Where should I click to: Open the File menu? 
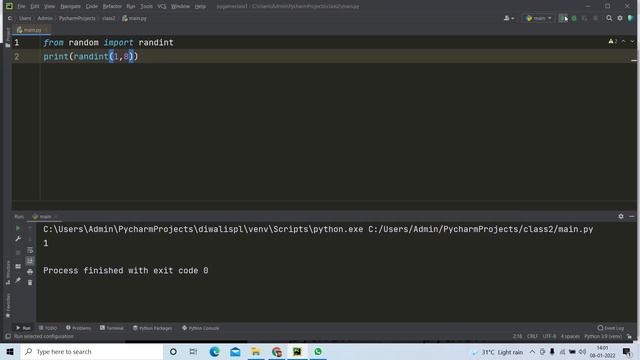tap(21, 7)
